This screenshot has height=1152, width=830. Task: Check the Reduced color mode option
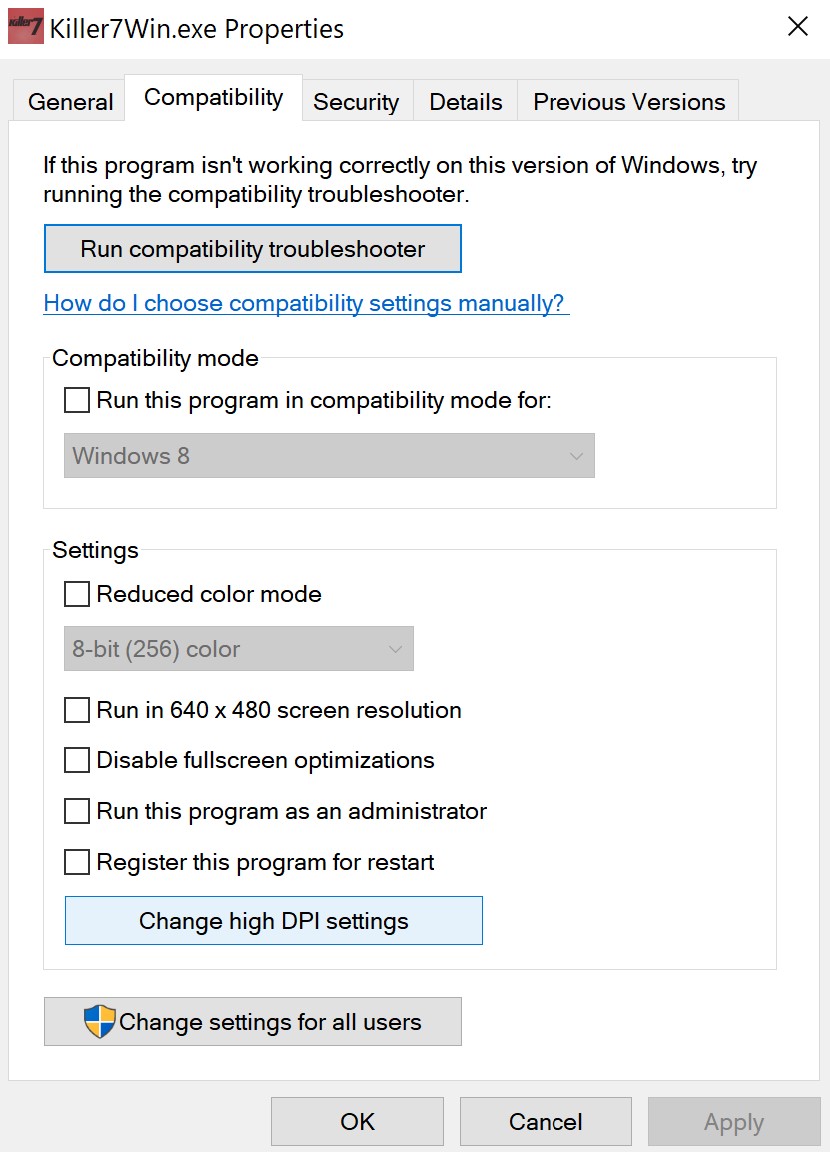coord(77,594)
